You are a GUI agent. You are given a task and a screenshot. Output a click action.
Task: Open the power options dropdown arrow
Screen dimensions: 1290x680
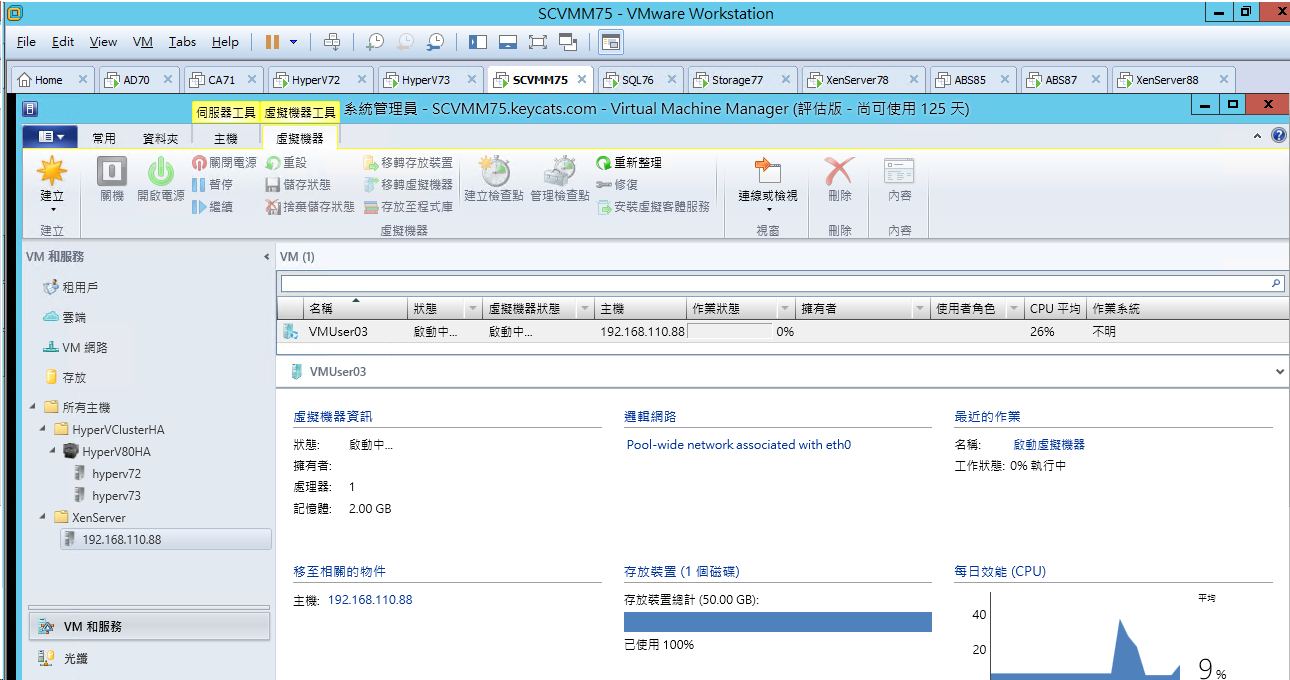293,42
